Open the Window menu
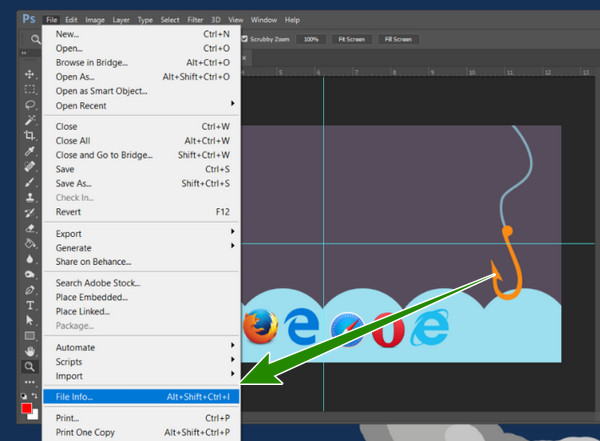 264,20
